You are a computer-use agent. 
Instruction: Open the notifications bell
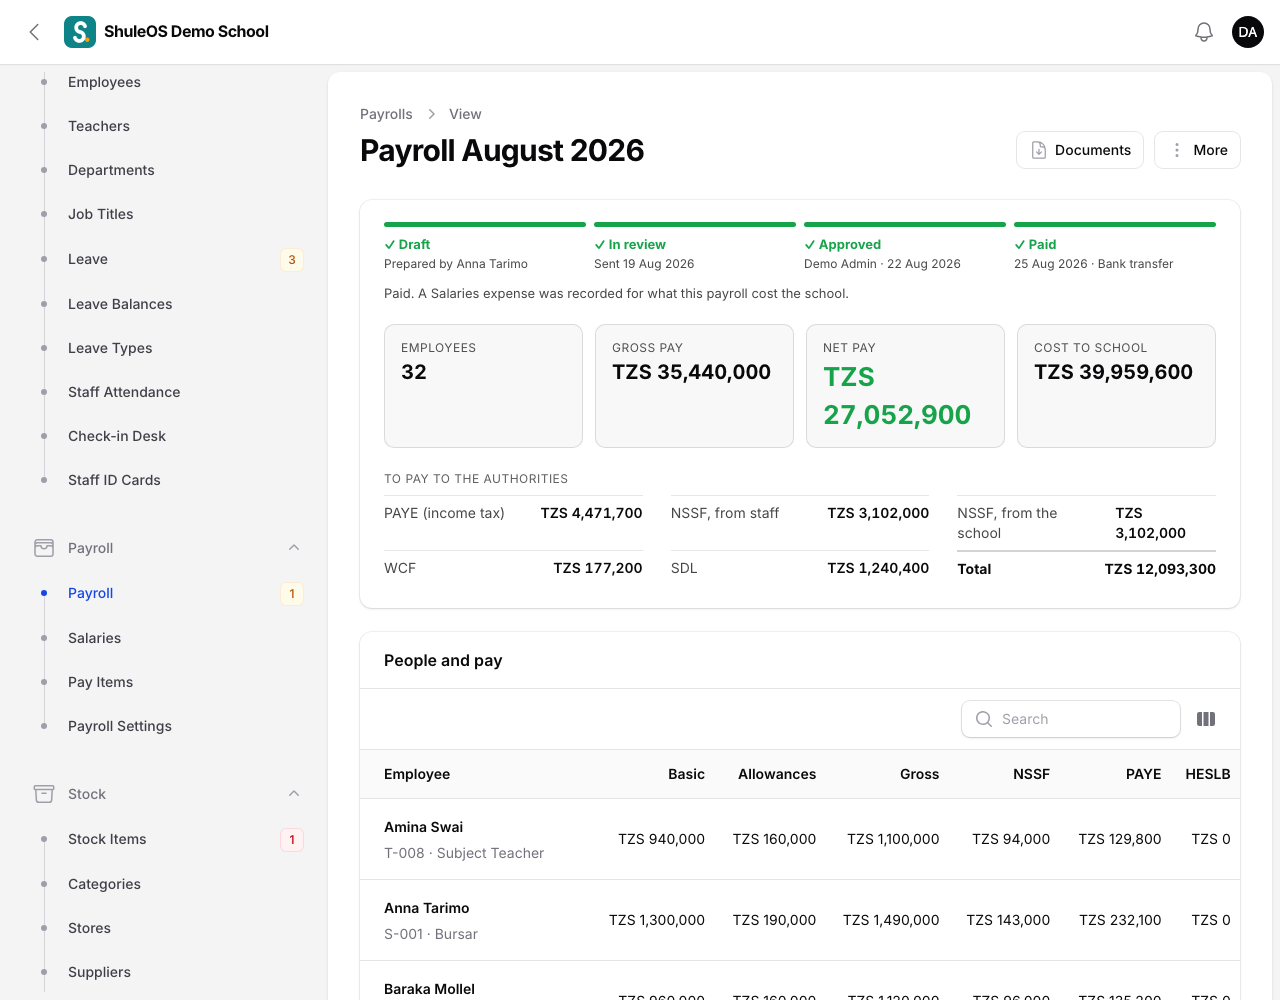click(x=1204, y=32)
